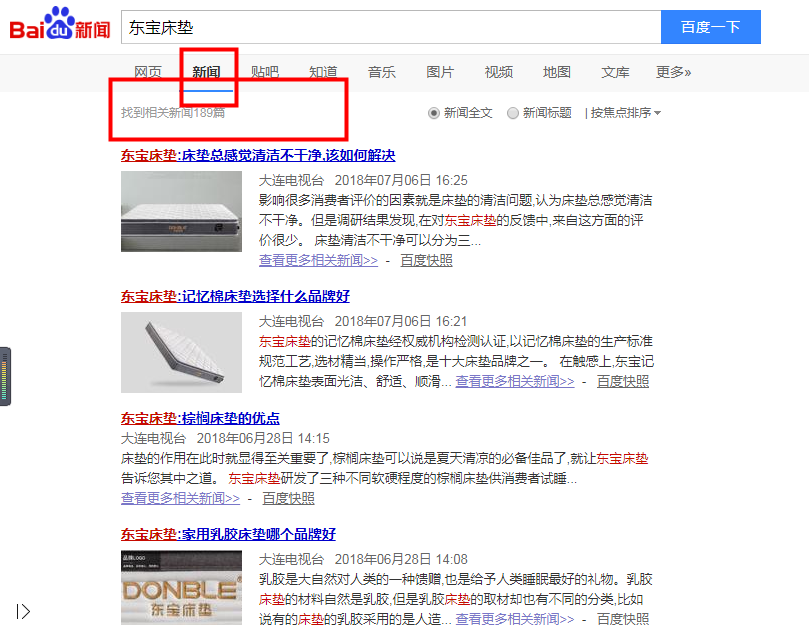Click the source line dated 2018年06月28日 14:15
809x625 pixels.
click(225, 438)
